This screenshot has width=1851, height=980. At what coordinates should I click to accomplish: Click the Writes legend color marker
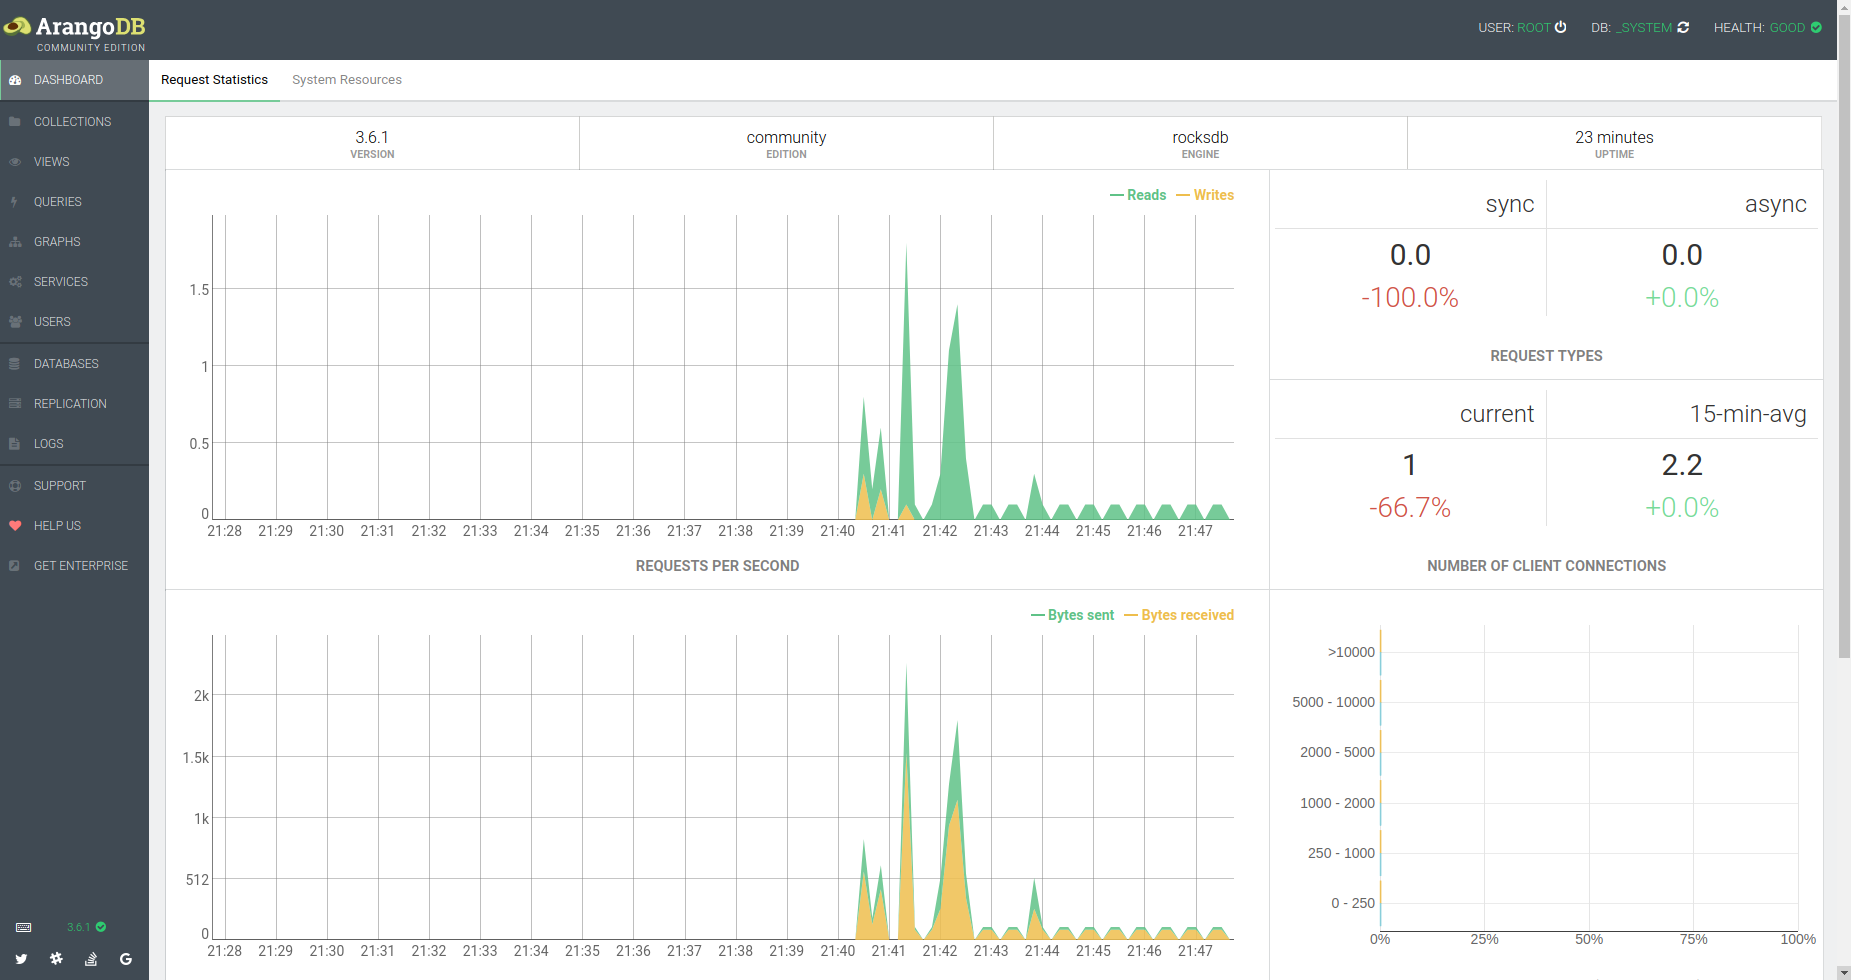pos(1183,195)
